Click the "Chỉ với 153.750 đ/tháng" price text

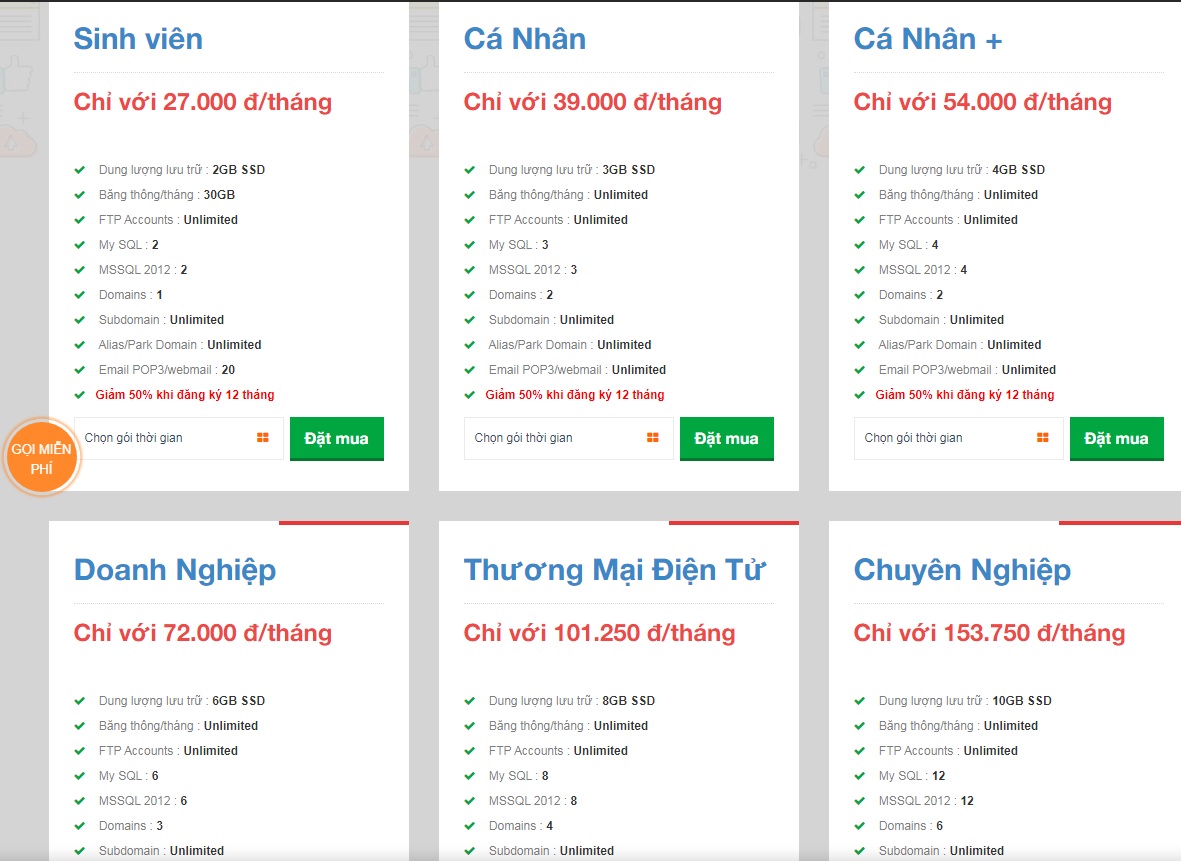(989, 633)
